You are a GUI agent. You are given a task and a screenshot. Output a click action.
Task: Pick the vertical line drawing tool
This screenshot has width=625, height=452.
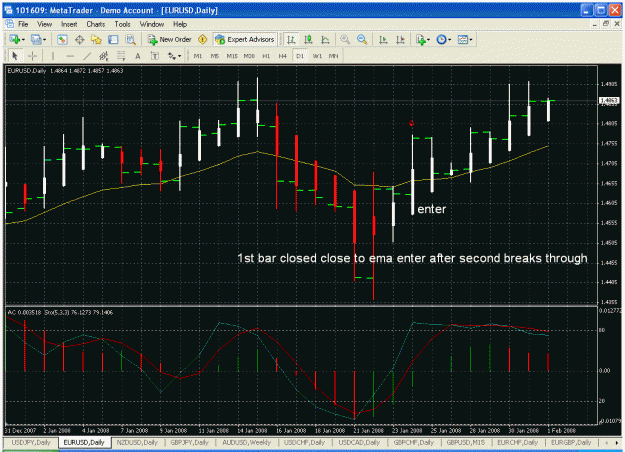pyautogui.click(x=53, y=56)
